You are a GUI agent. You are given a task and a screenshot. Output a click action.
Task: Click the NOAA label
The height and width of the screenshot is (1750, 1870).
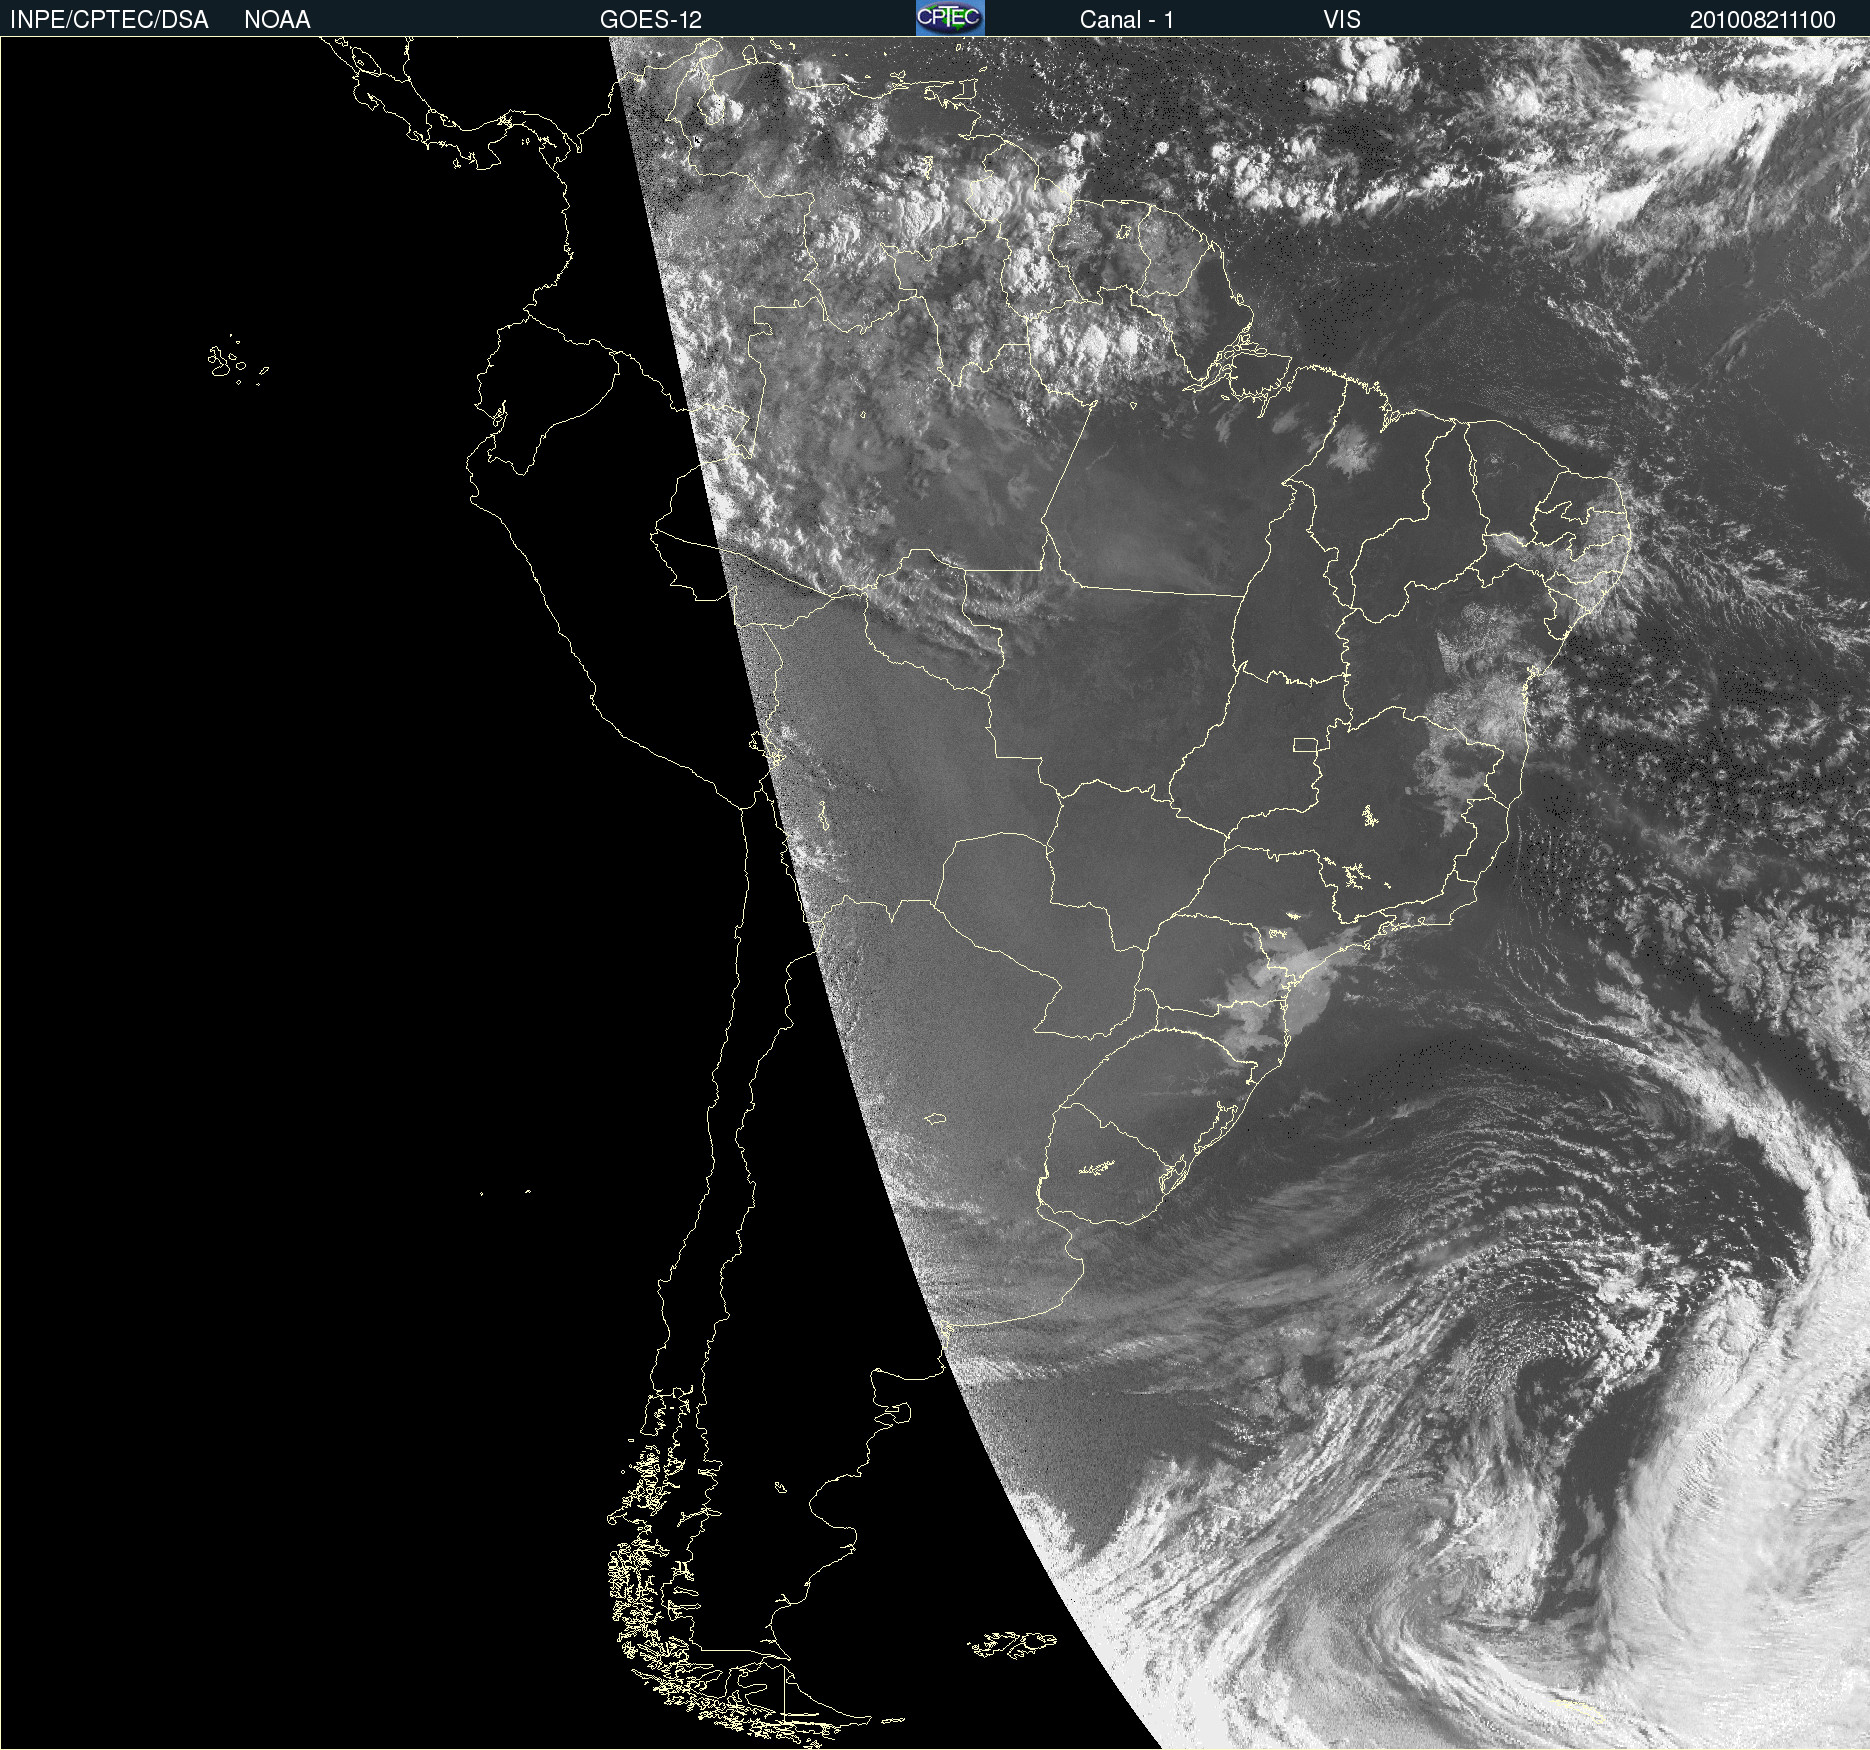tap(277, 19)
